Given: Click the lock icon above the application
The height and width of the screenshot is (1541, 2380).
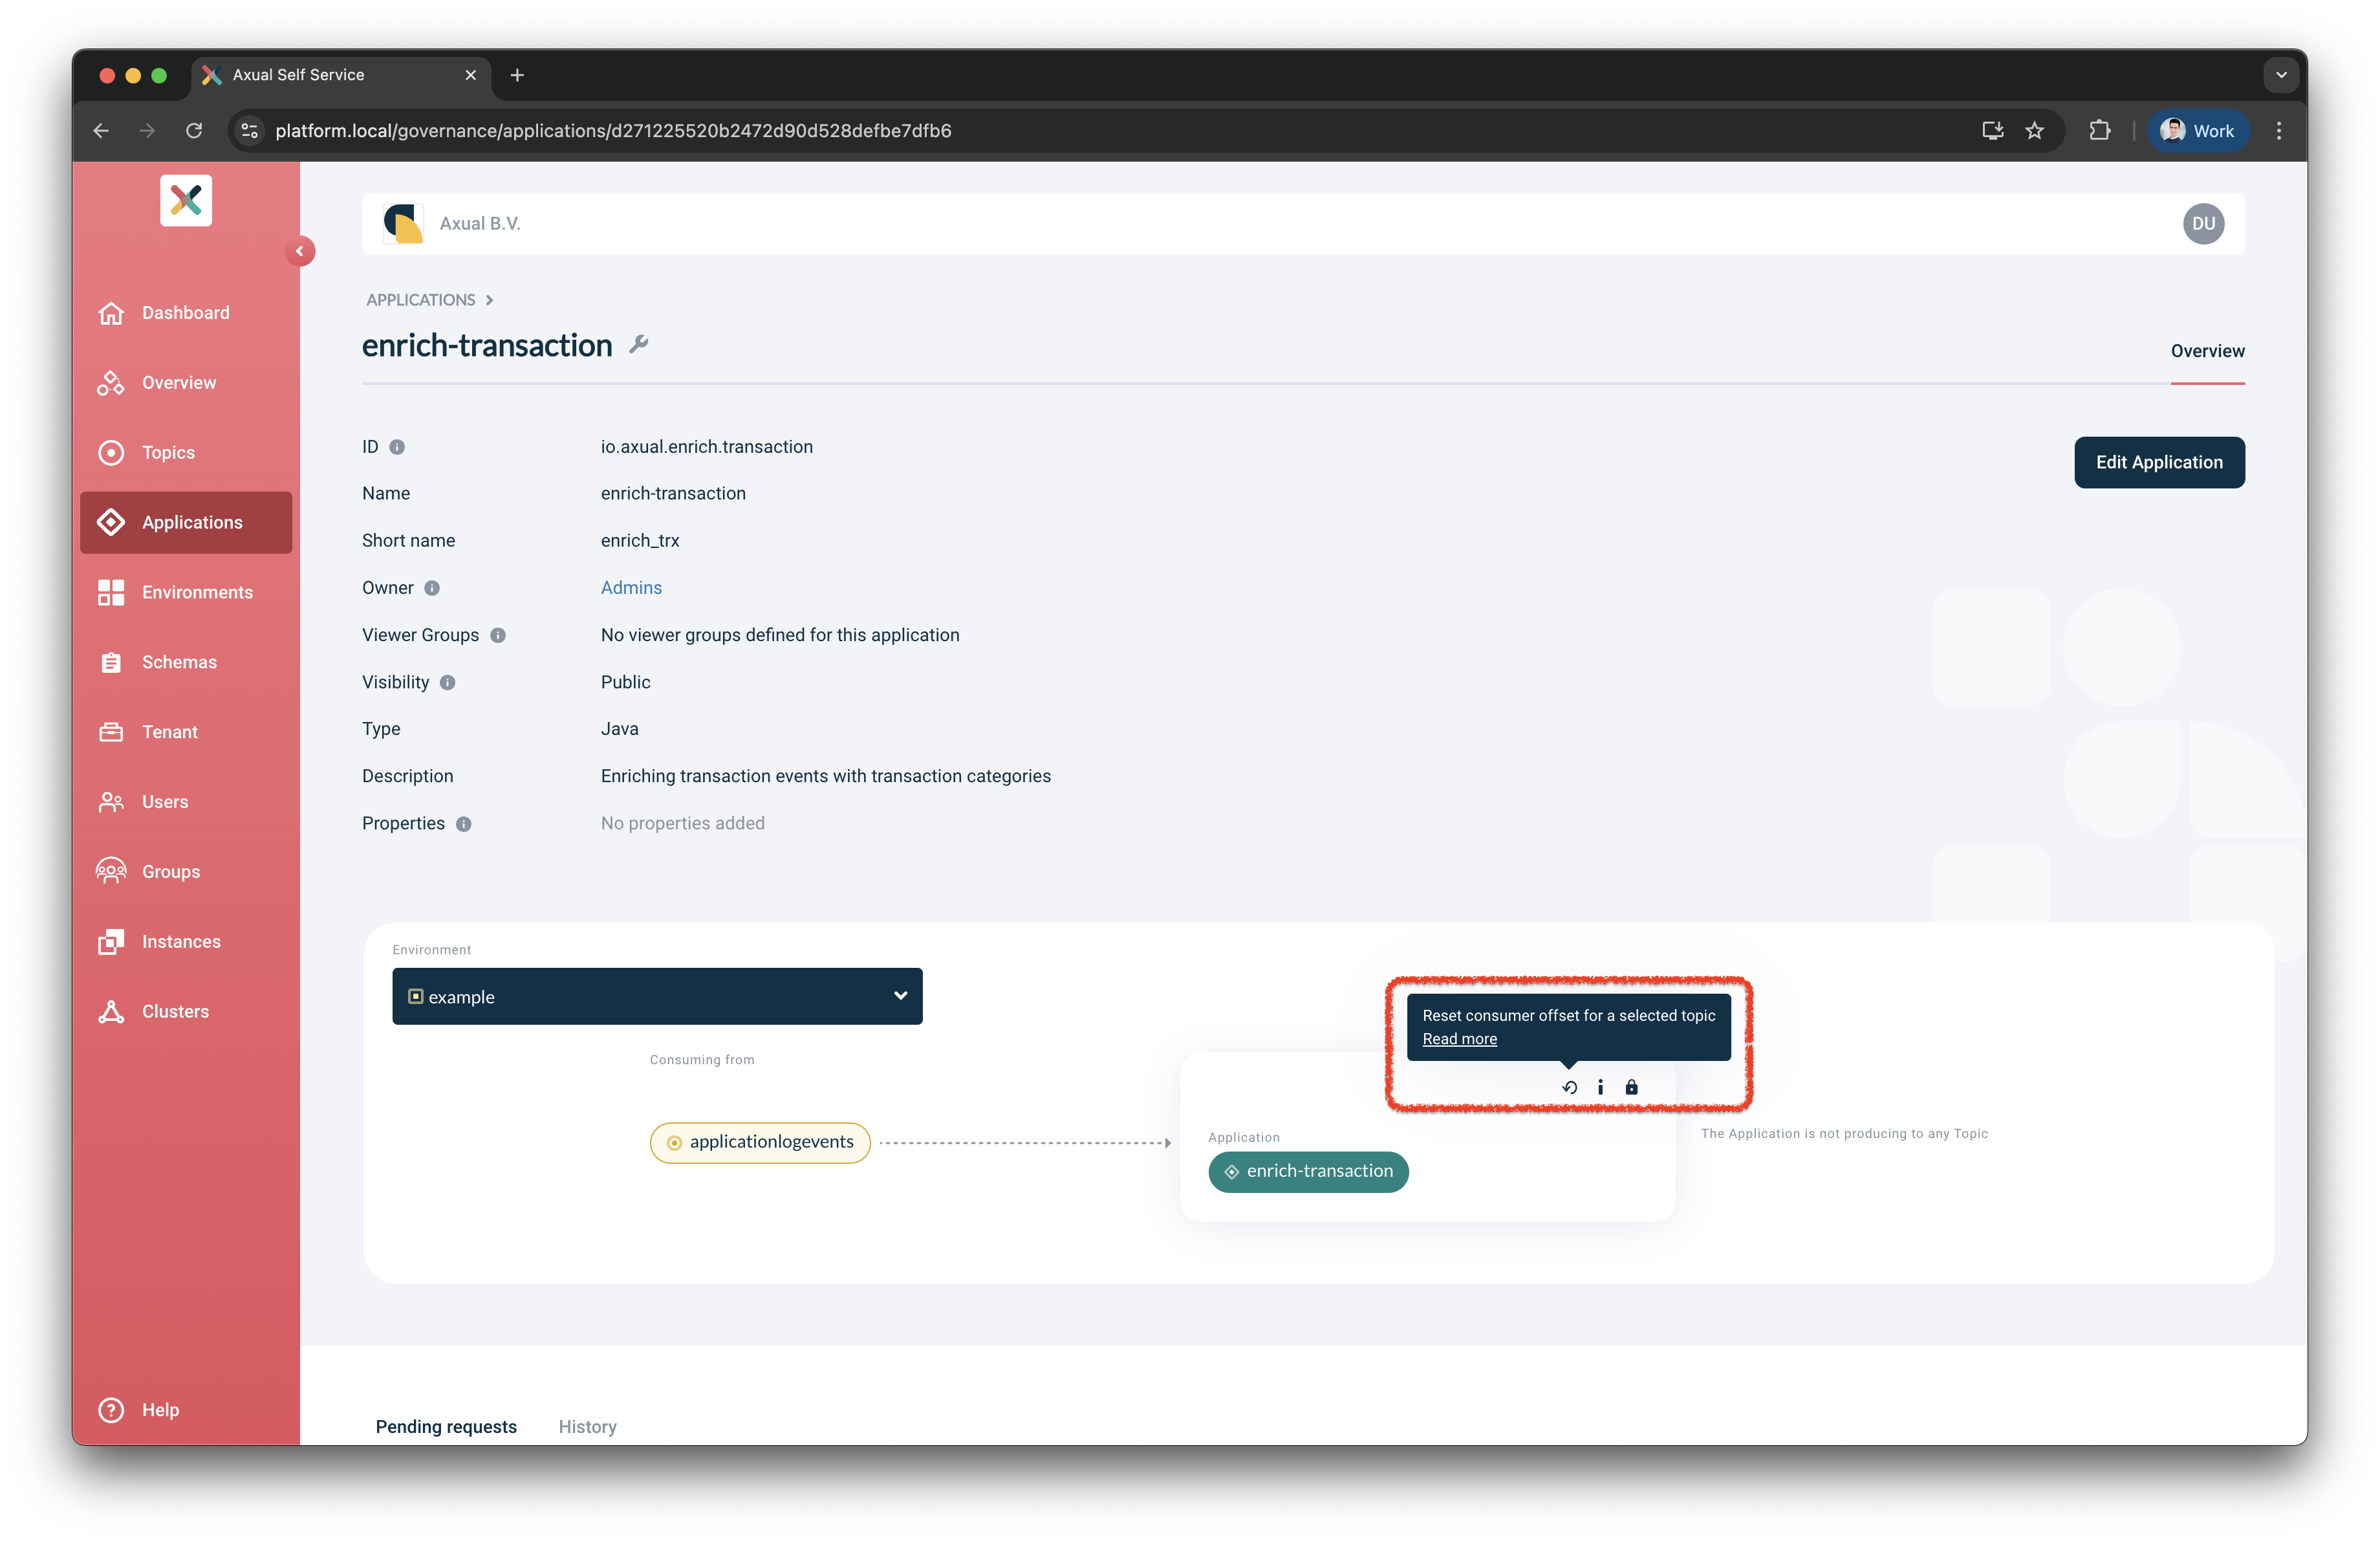Looking at the screenshot, I should pos(1631,1087).
